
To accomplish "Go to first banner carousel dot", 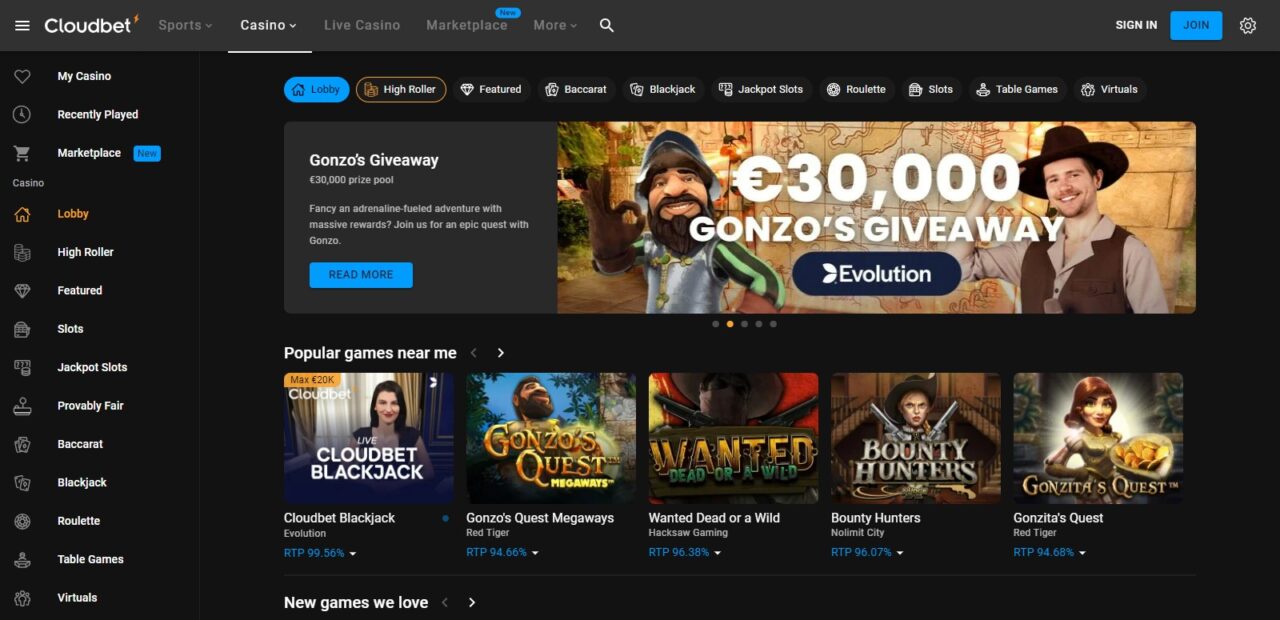I will coord(715,324).
